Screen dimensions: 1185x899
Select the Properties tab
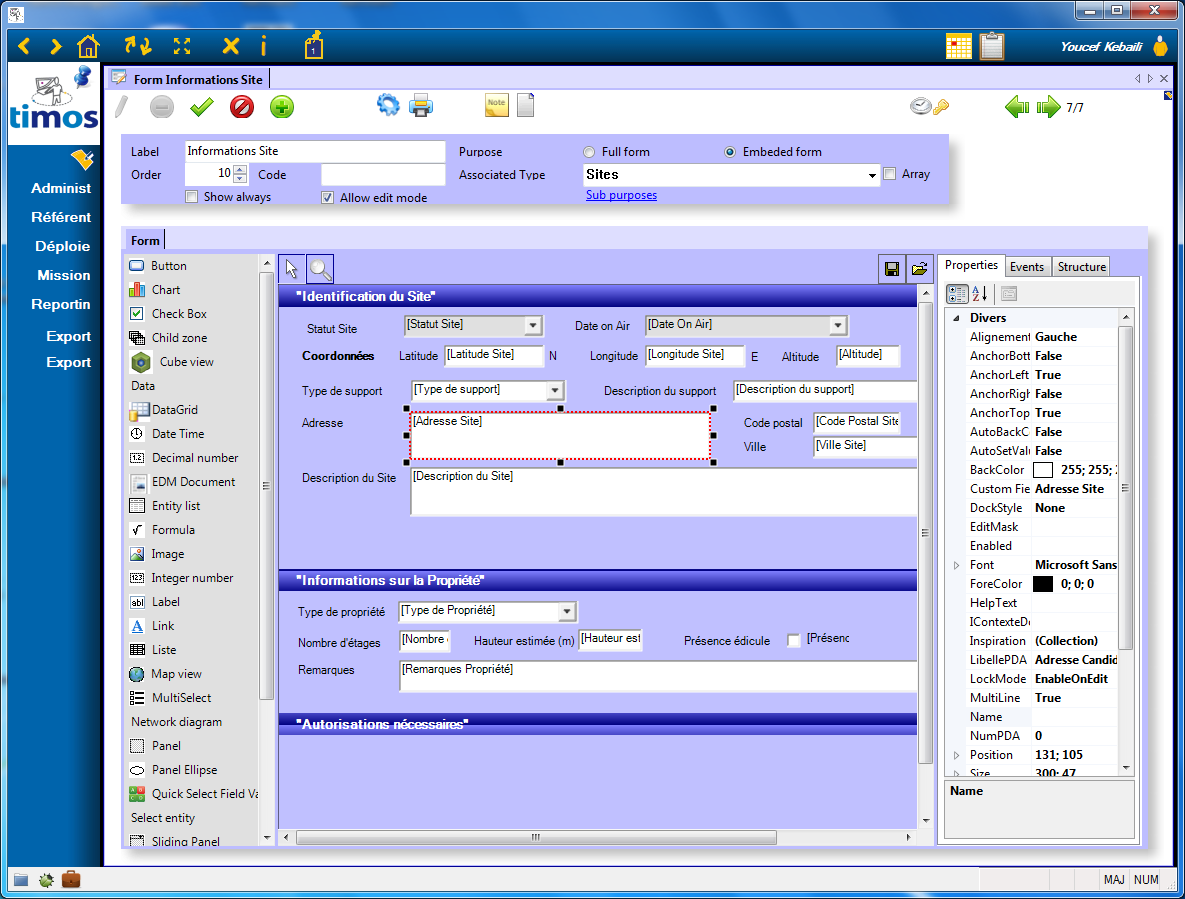971,265
